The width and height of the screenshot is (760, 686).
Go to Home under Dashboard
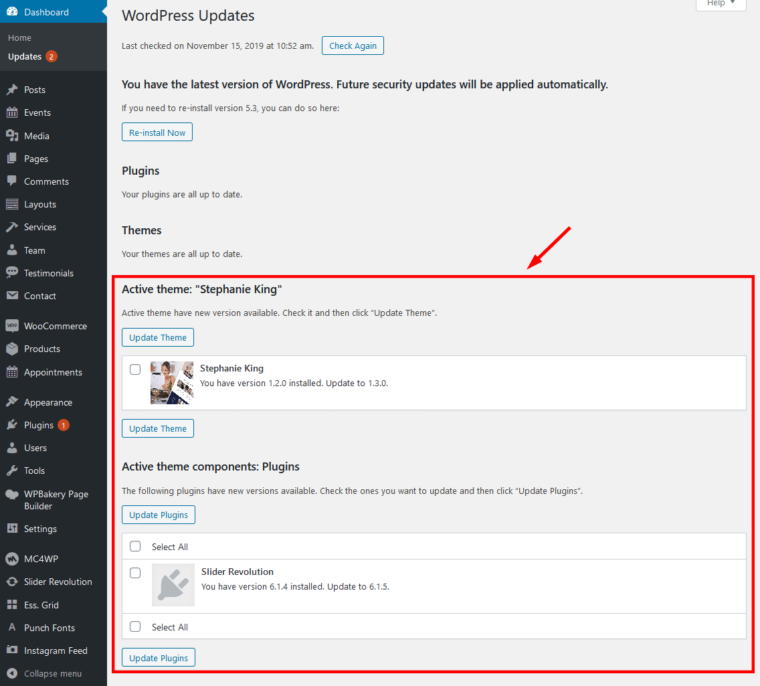(20, 38)
